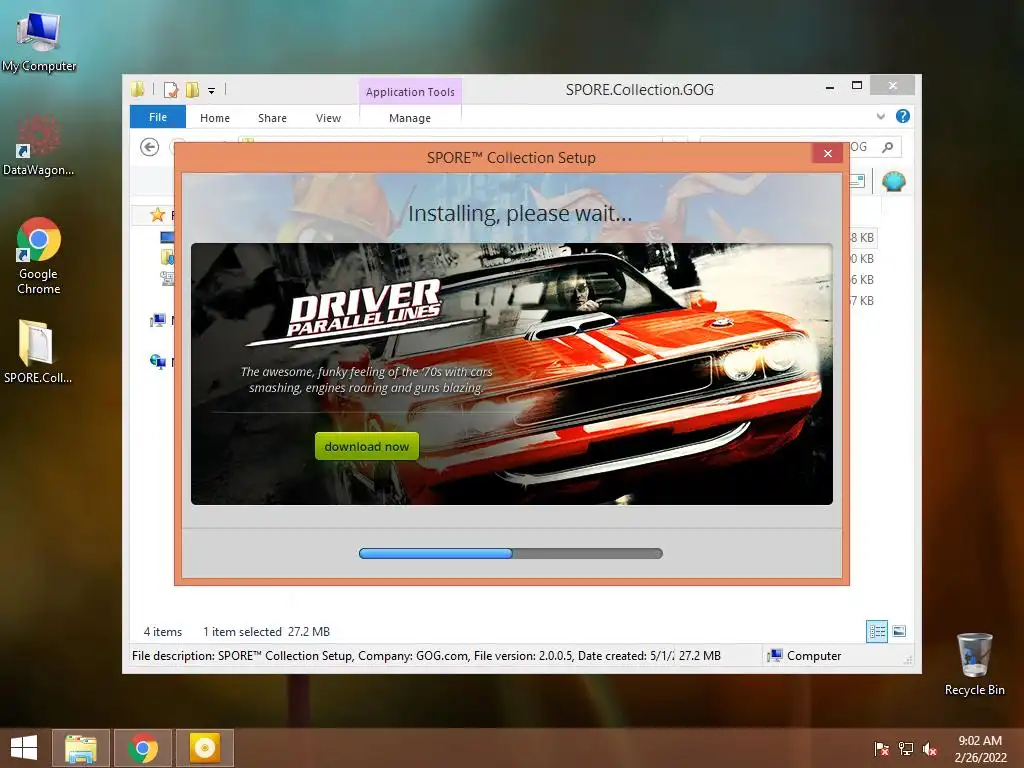Click the '27.2 MB' size in status bar
The image size is (1024, 768).
(699, 656)
